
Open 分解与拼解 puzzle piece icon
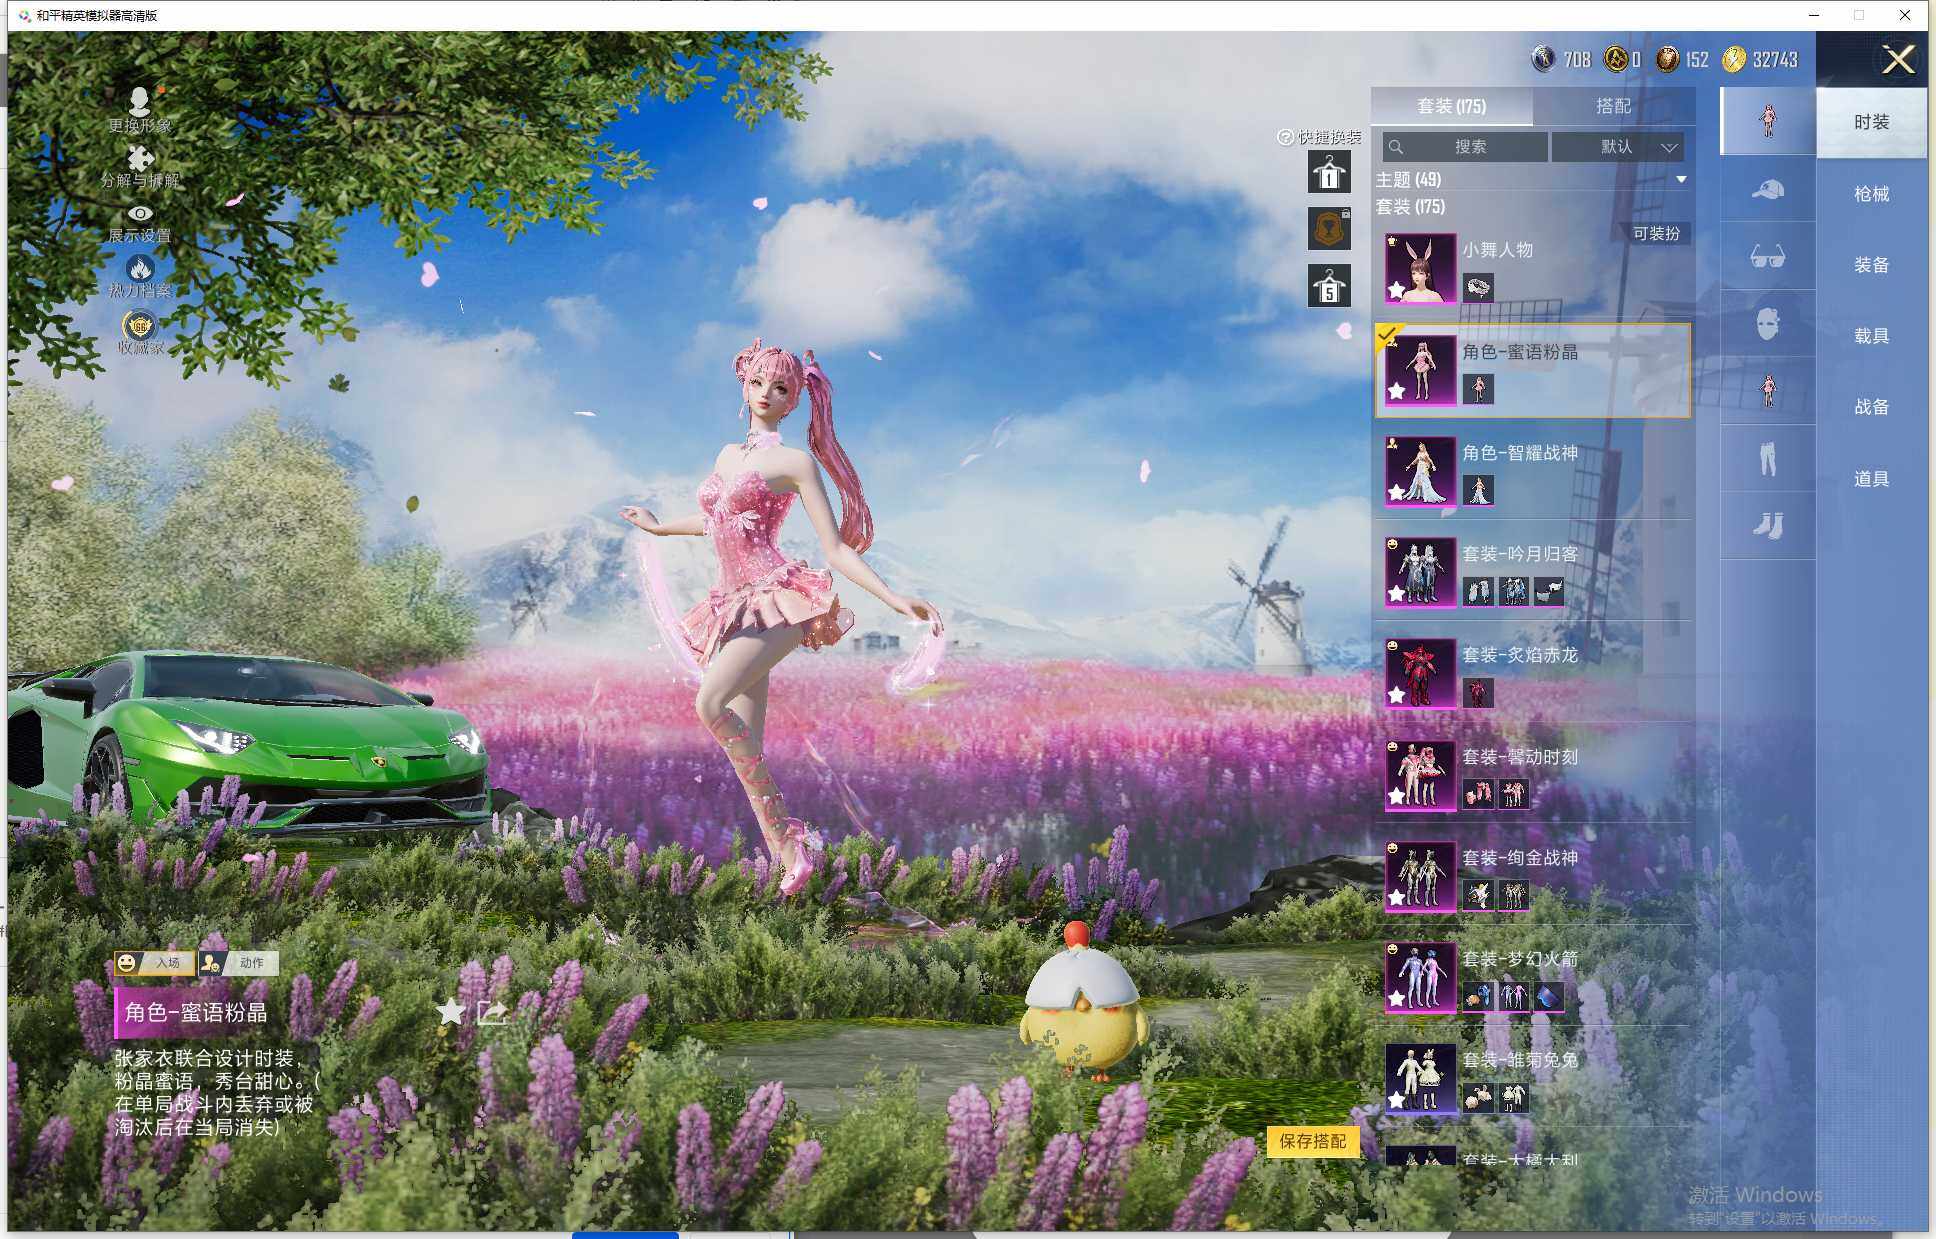[x=140, y=158]
